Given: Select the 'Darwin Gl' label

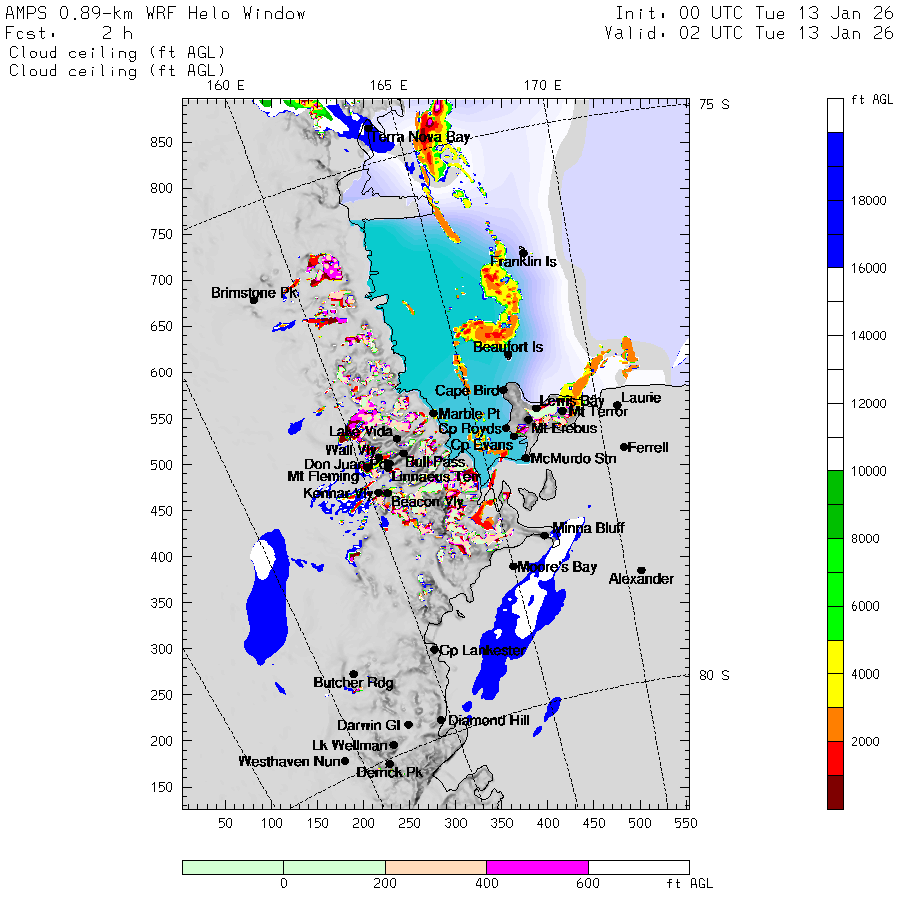Looking at the screenshot, I should click(368, 726).
